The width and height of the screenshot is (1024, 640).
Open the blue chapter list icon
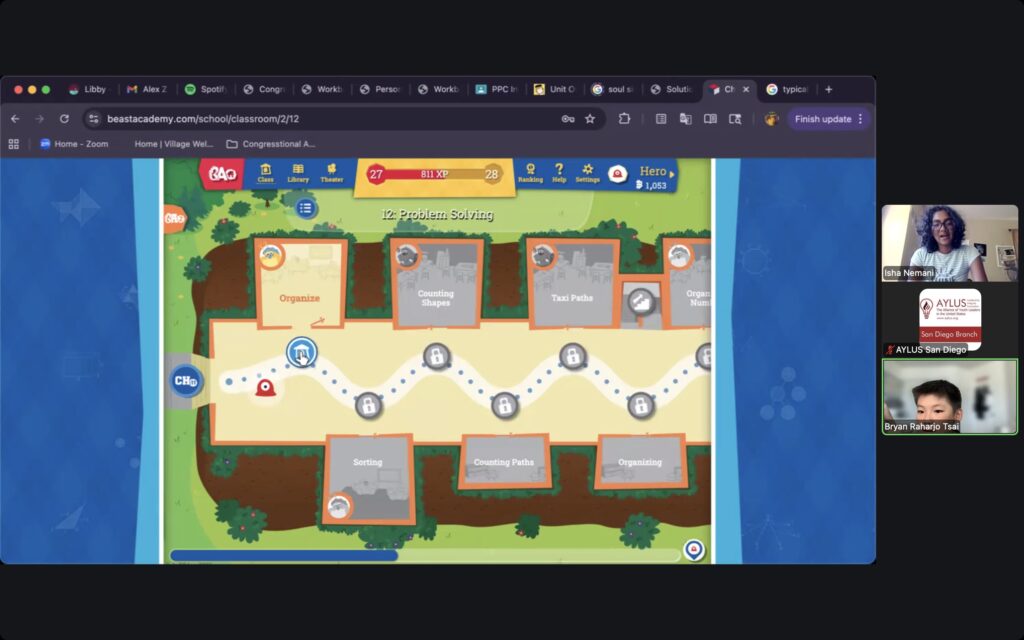click(306, 208)
